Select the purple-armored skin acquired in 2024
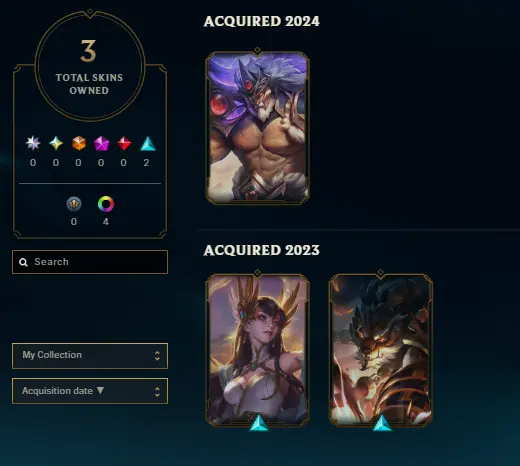This screenshot has width=520, height=466. (257, 127)
